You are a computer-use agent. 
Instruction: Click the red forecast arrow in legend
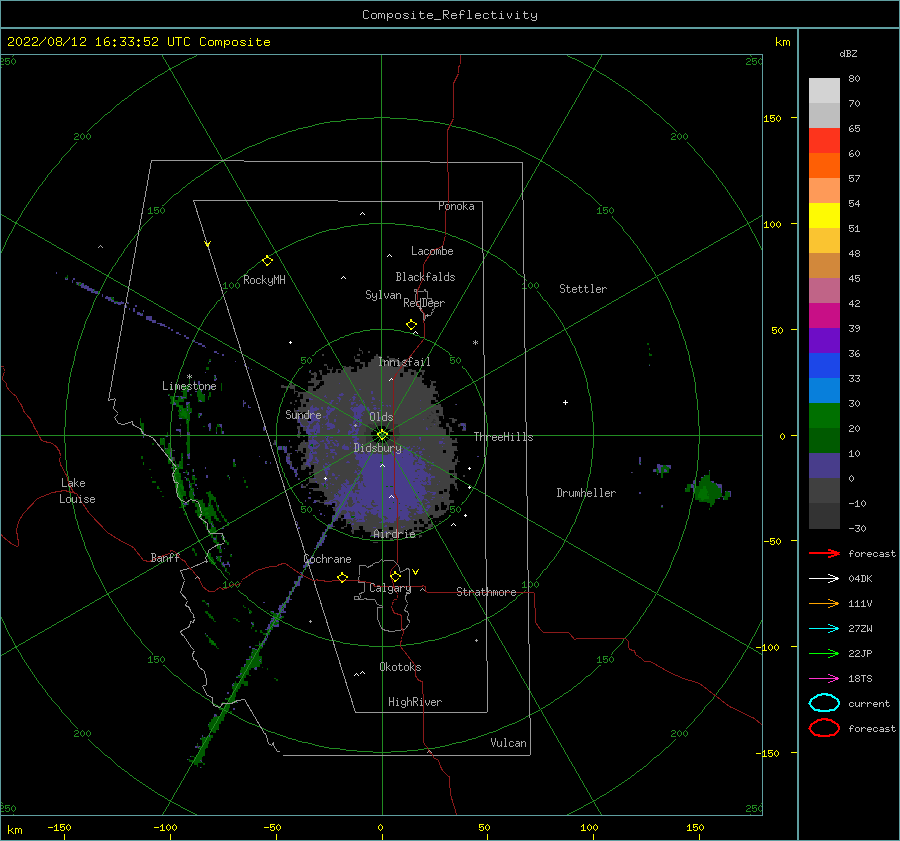point(824,553)
